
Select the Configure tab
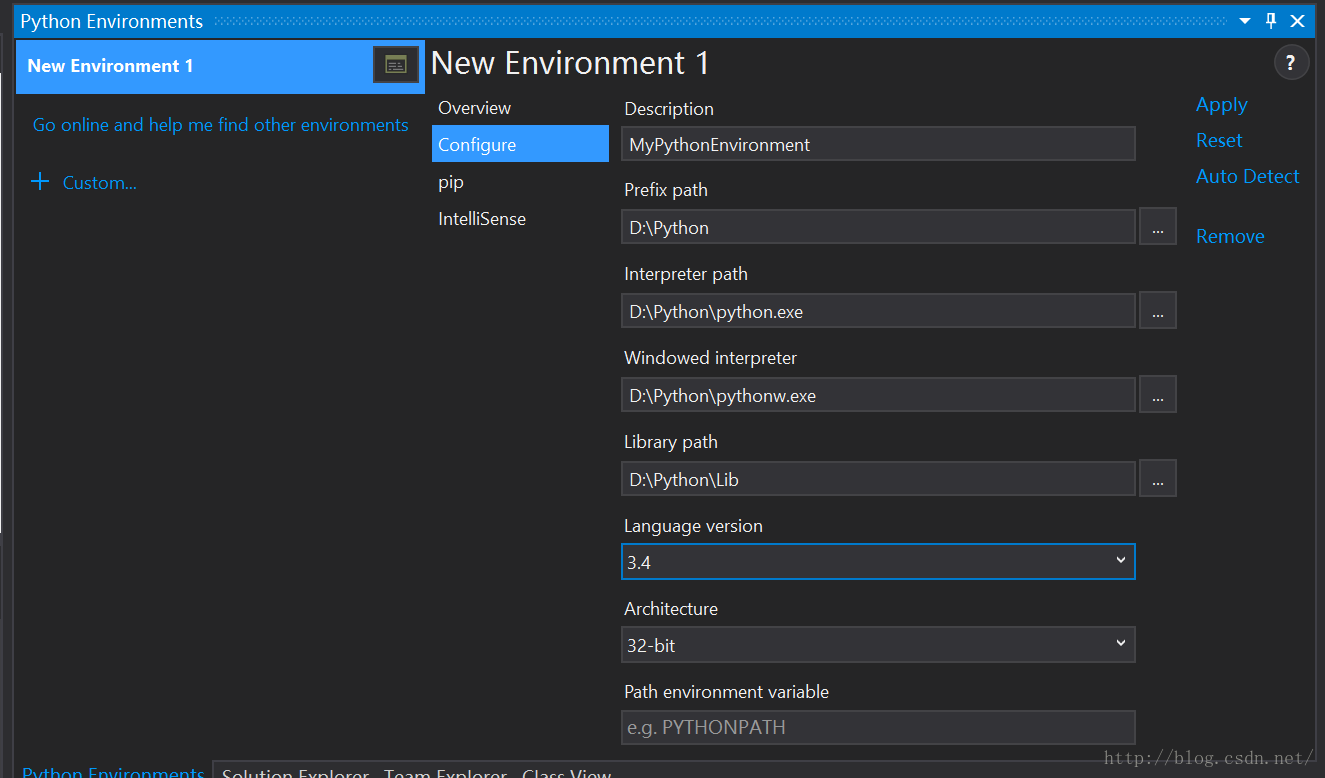520,144
